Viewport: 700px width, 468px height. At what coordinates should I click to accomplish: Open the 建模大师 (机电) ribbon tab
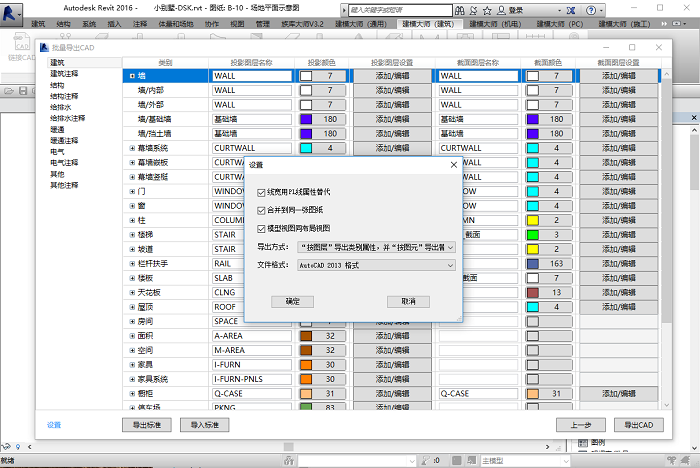(x=495, y=24)
